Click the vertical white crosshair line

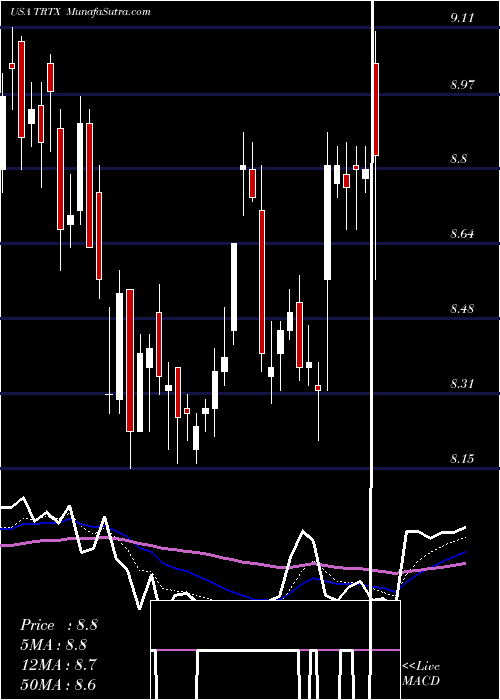click(x=371, y=350)
